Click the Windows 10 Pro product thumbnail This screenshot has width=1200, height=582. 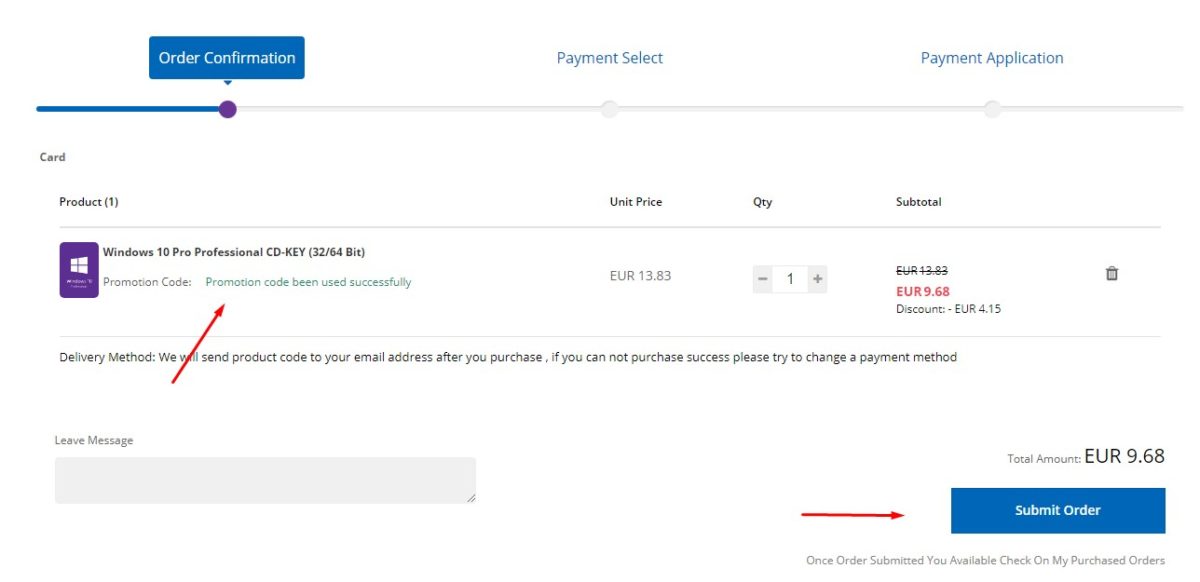point(79,270)
